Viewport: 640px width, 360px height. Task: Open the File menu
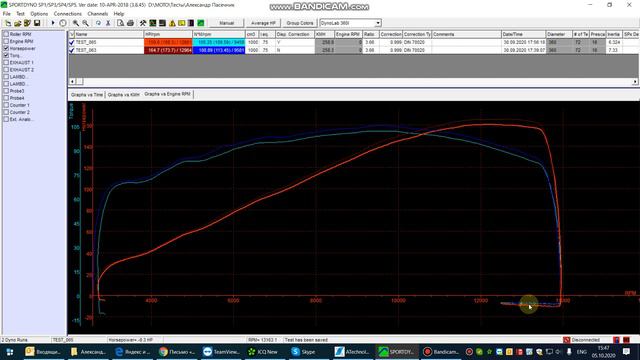(x=7, y=14)
